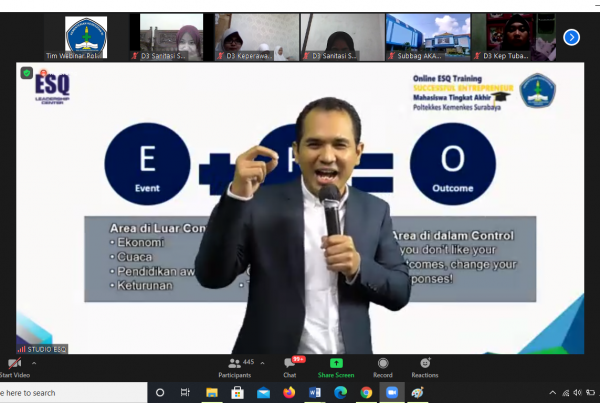Show hidden system tray icons
600x403 pixels.
point(552,393)
